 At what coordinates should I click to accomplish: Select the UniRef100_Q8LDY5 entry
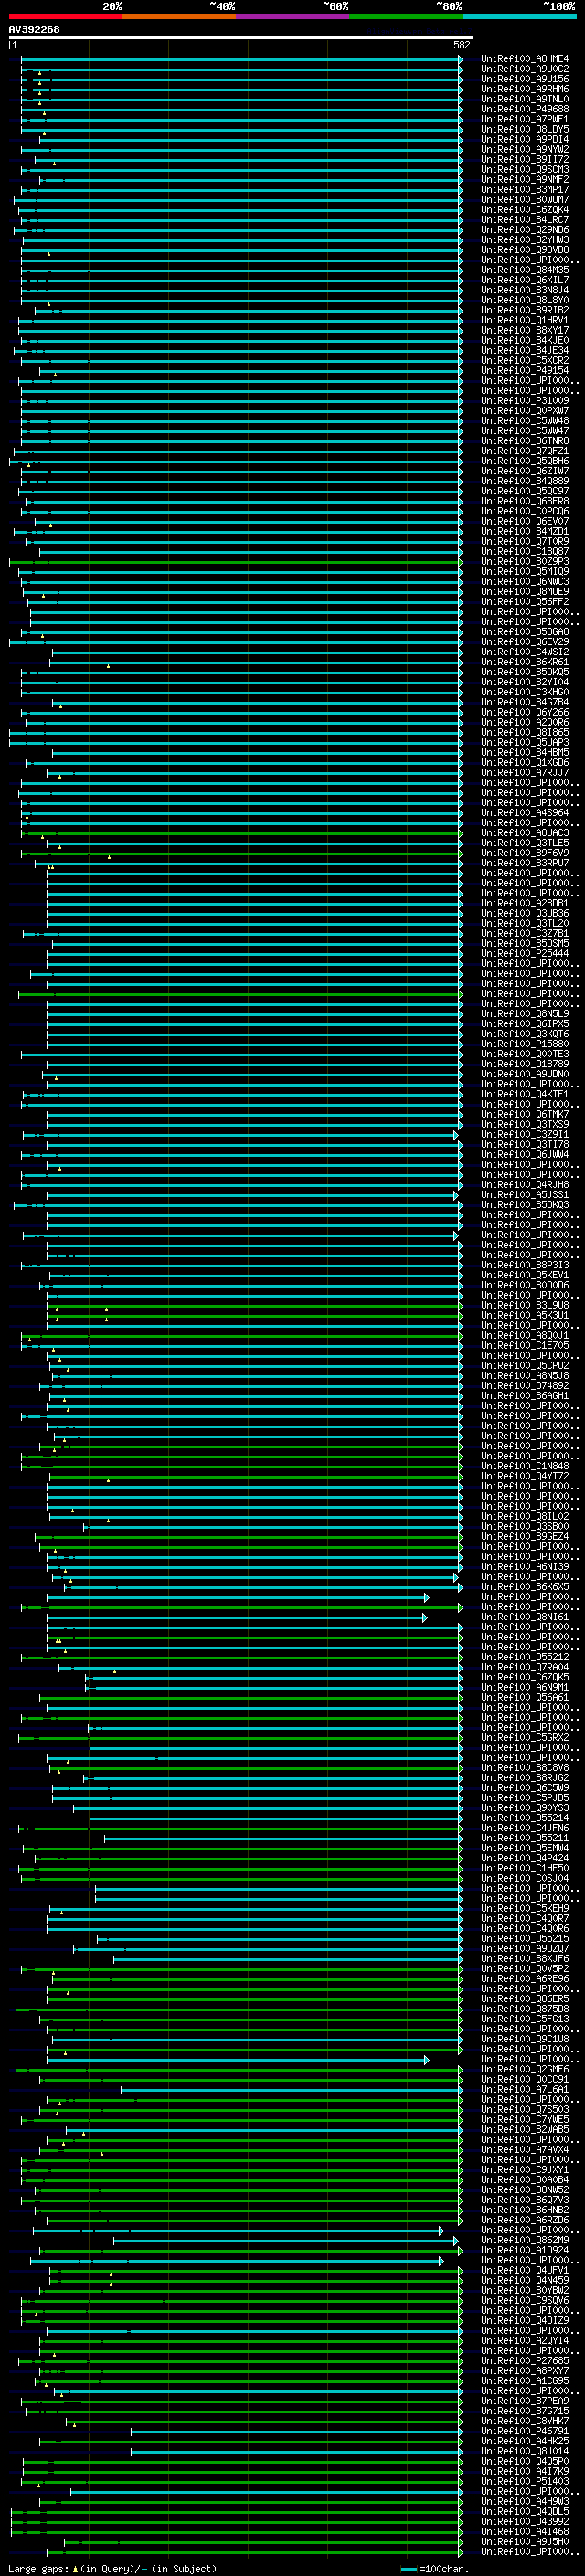pyautogui.click(x=525, y=129)
